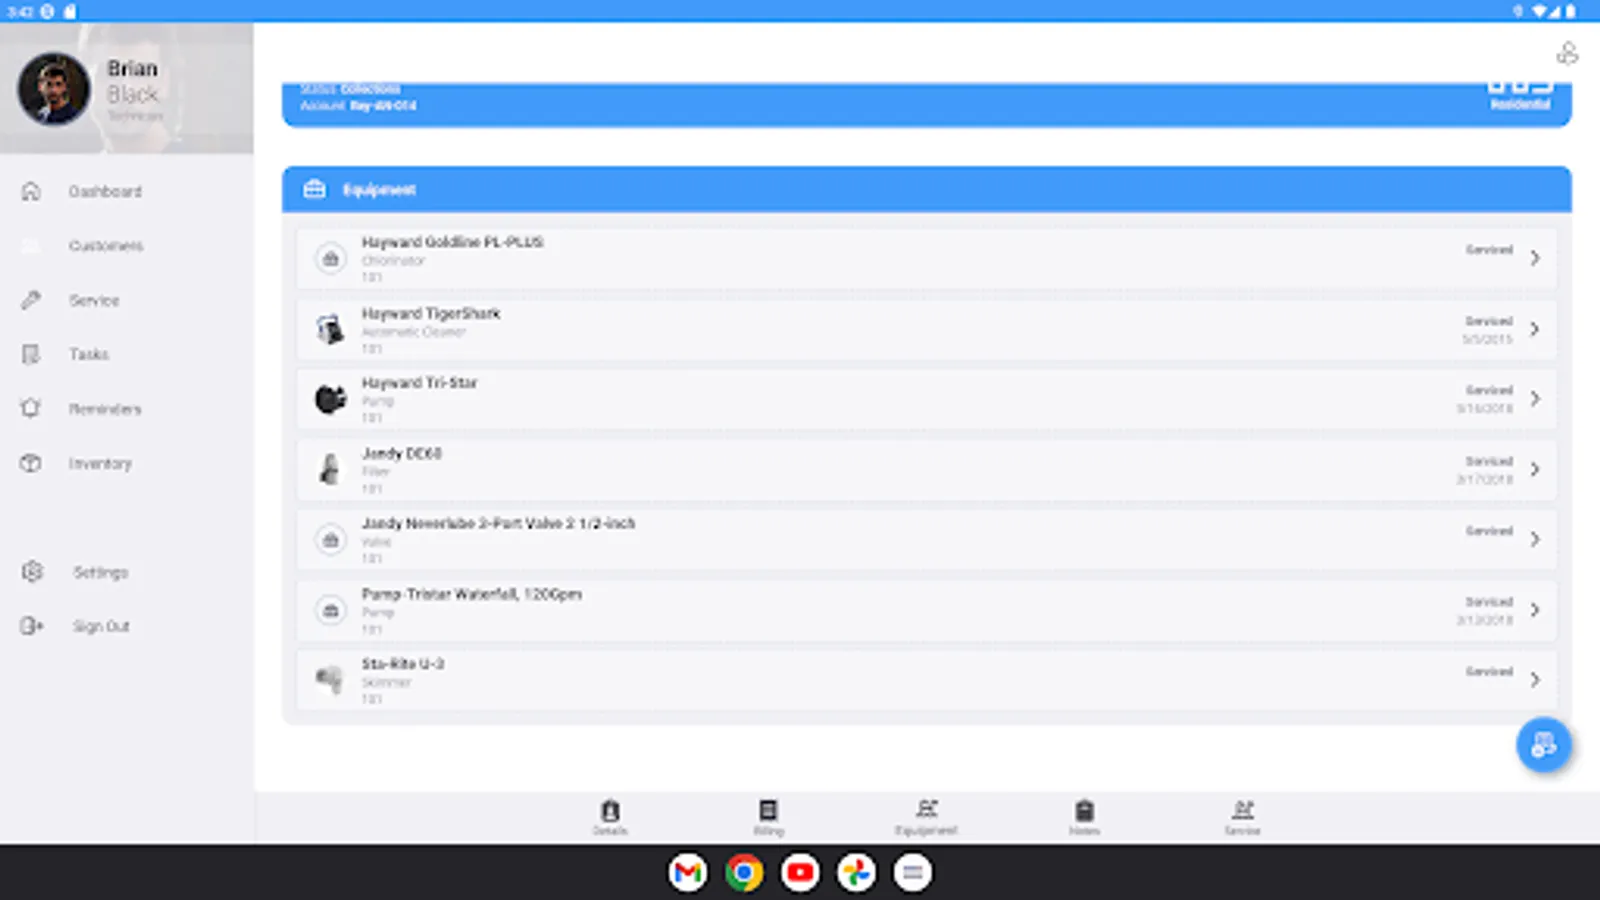Click the Jandy DE60 filter thumbnail
This screenshot has height=900, width=1600.
click(330, 469)
